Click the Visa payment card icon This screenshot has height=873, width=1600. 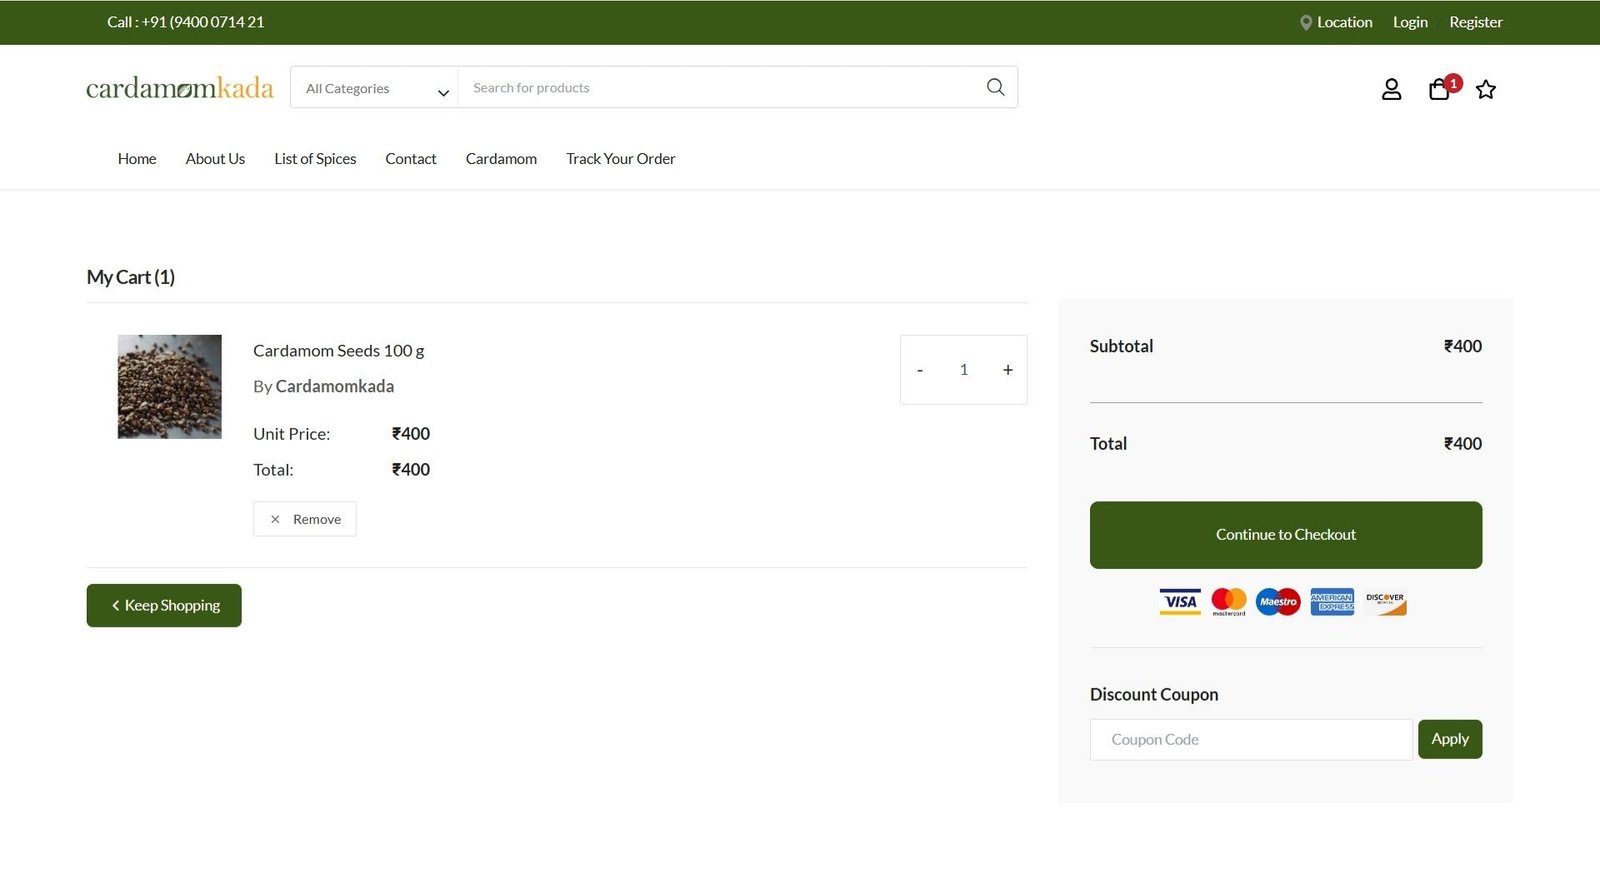point(1180,602)
